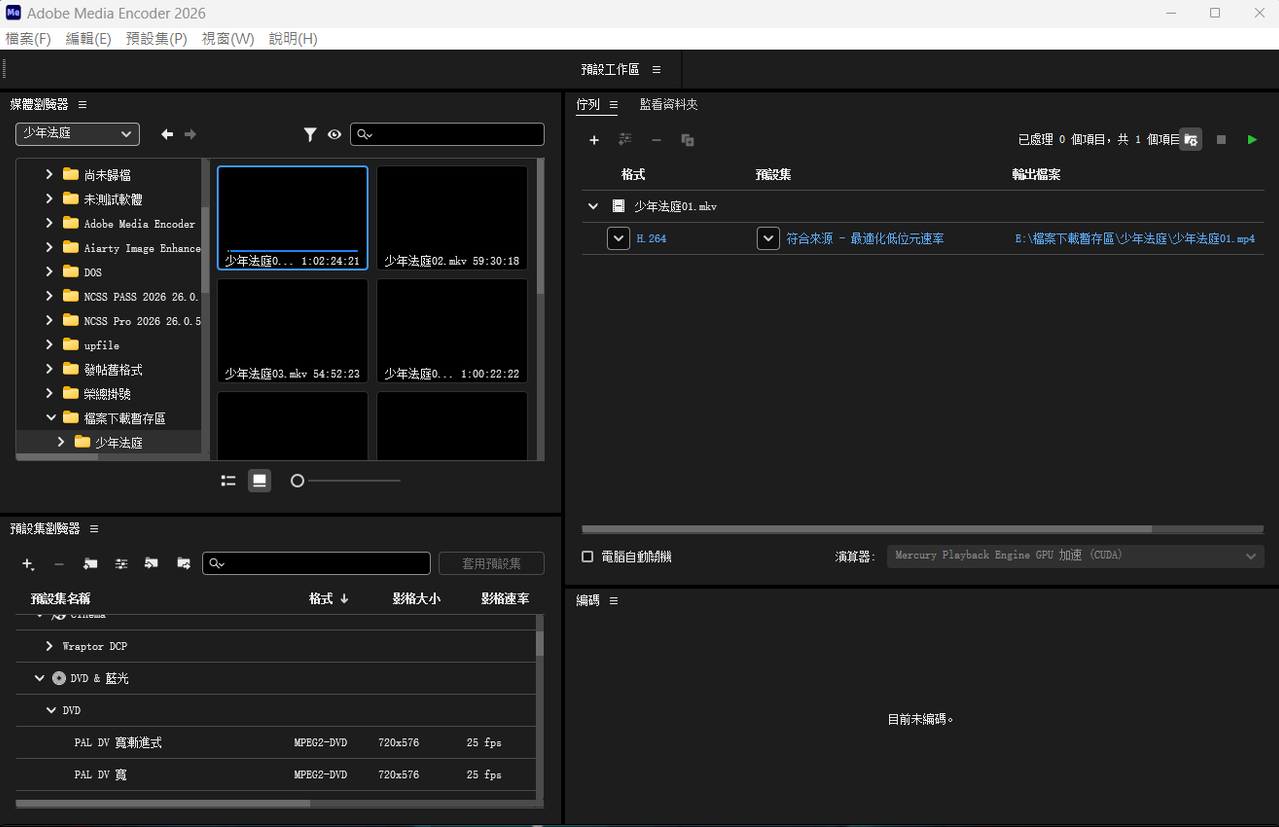Start the queue with the green play button
The height and width of the screenshot is (827, 1279).
coord(1252,140)
